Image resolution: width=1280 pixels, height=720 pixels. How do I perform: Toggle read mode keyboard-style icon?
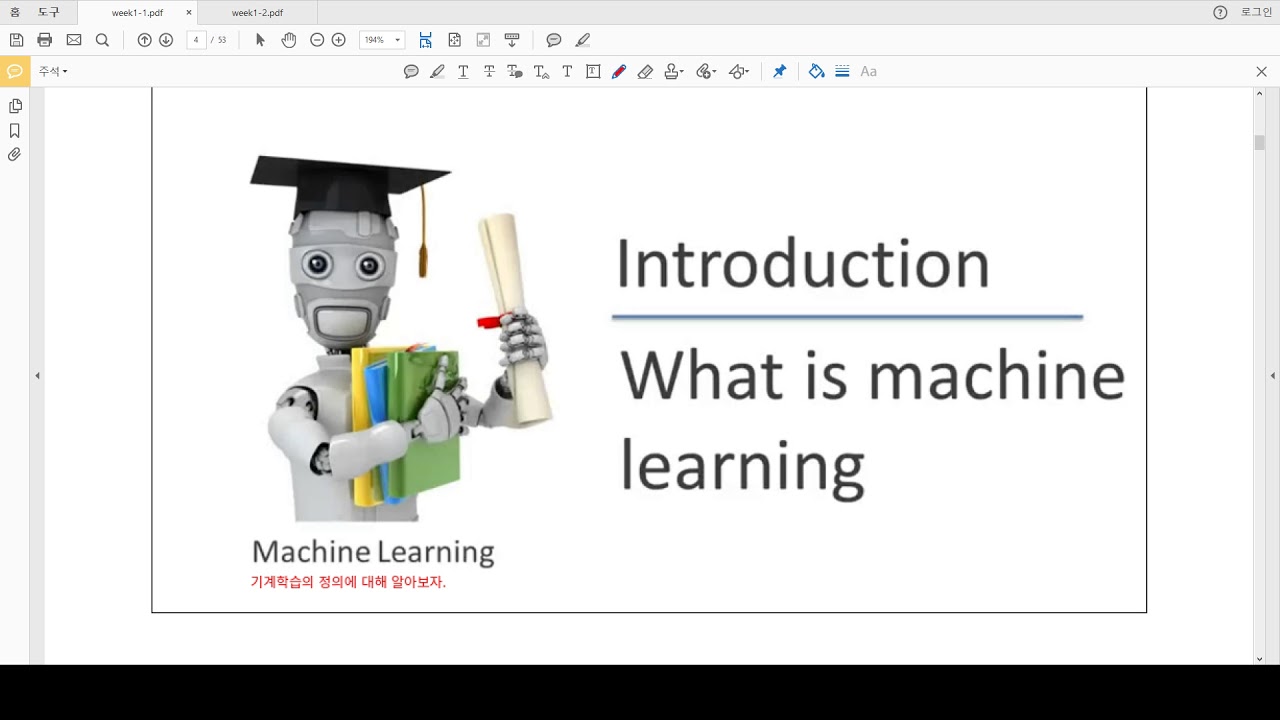point(512,40)
